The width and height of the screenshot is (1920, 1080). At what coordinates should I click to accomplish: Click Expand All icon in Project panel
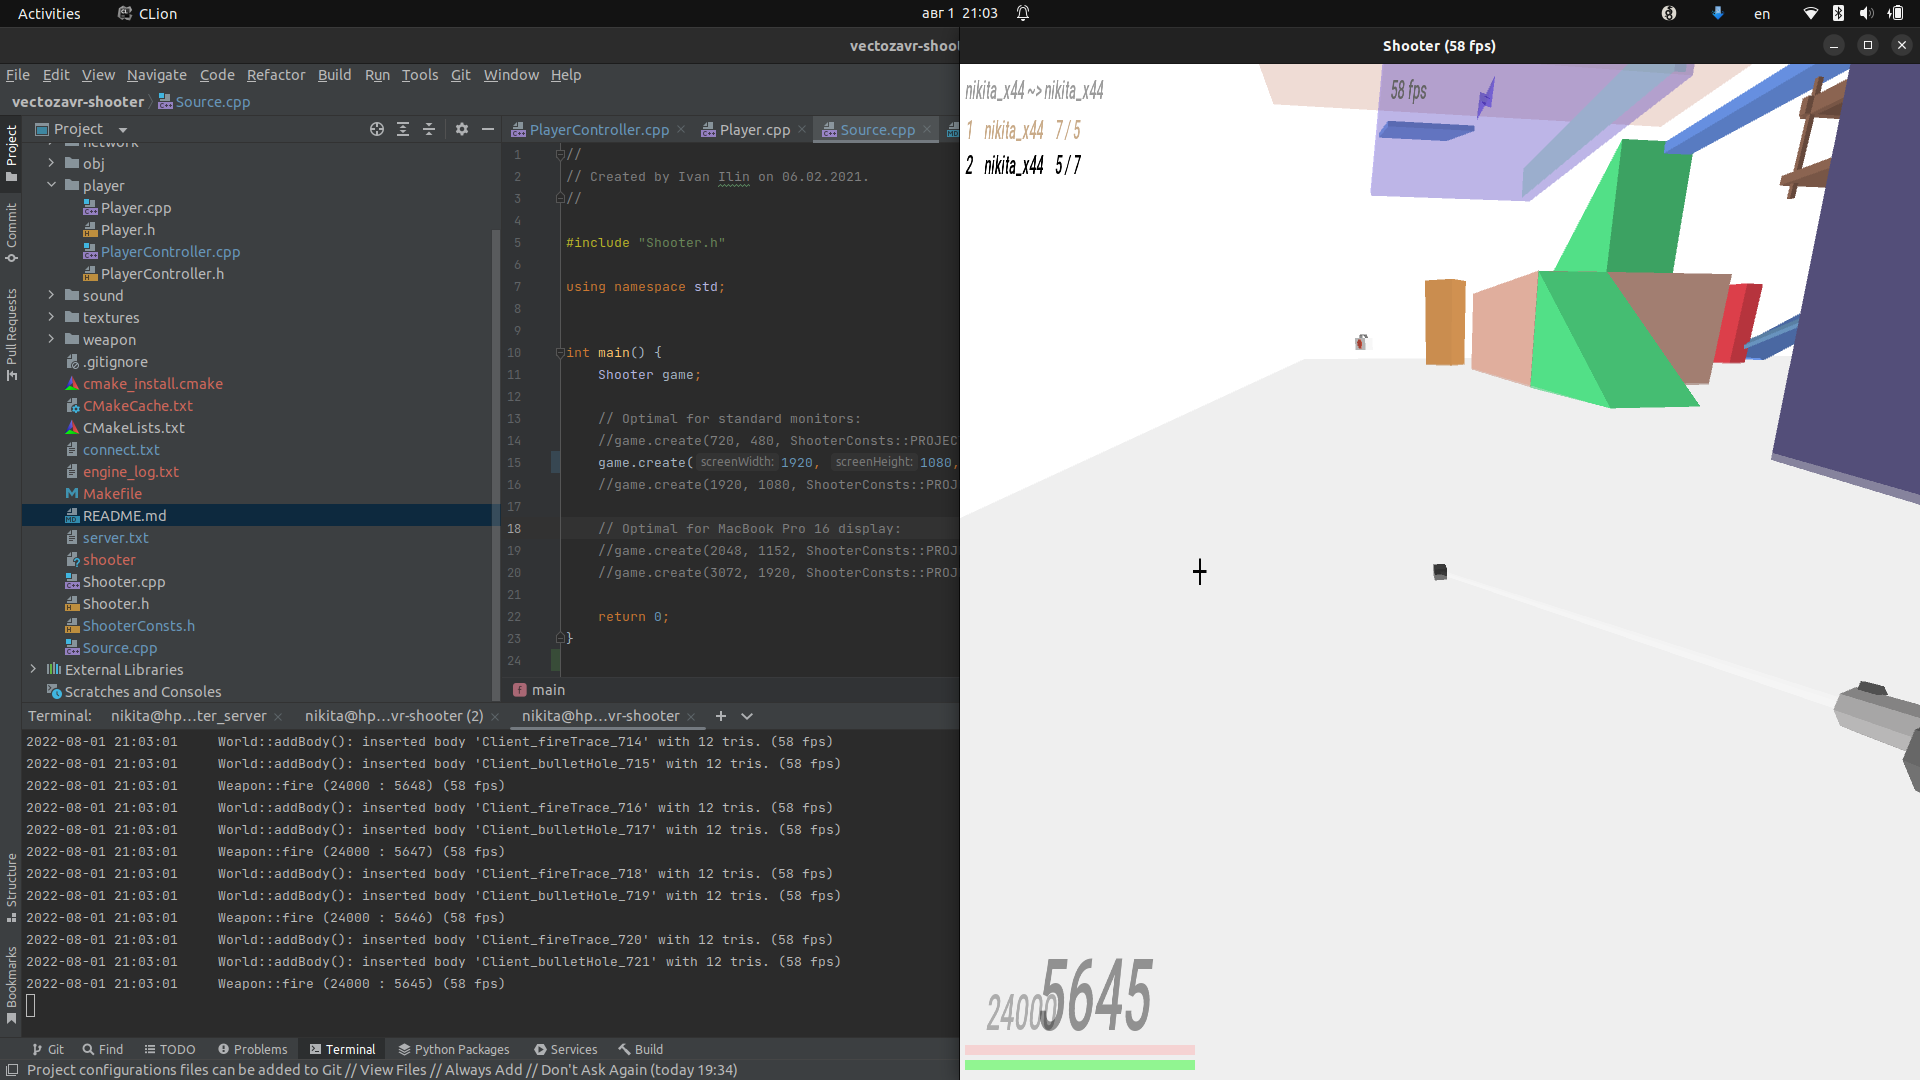pos(403,129)
